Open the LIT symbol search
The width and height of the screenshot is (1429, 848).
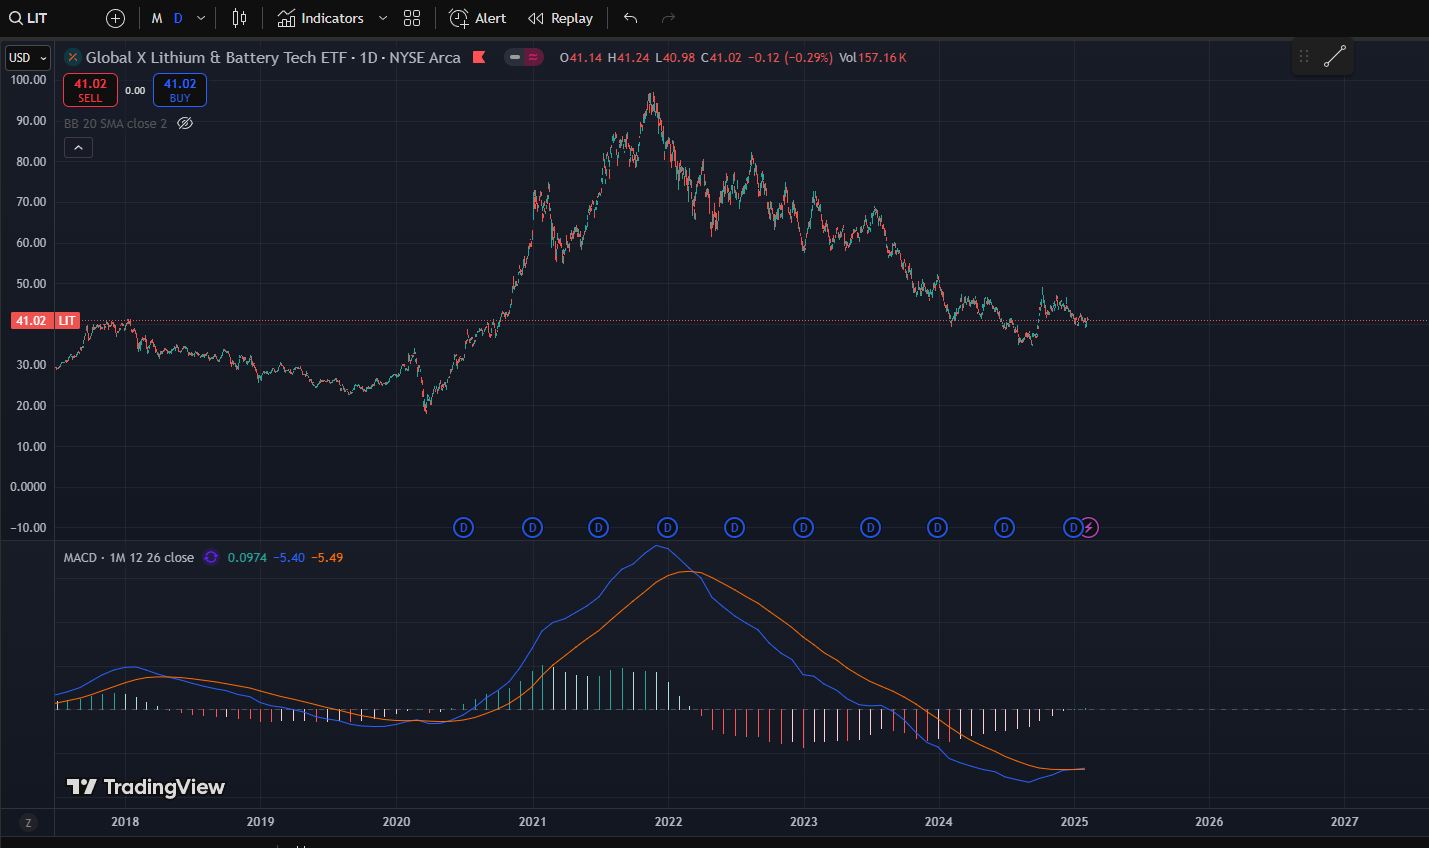(x=29, y=18)
